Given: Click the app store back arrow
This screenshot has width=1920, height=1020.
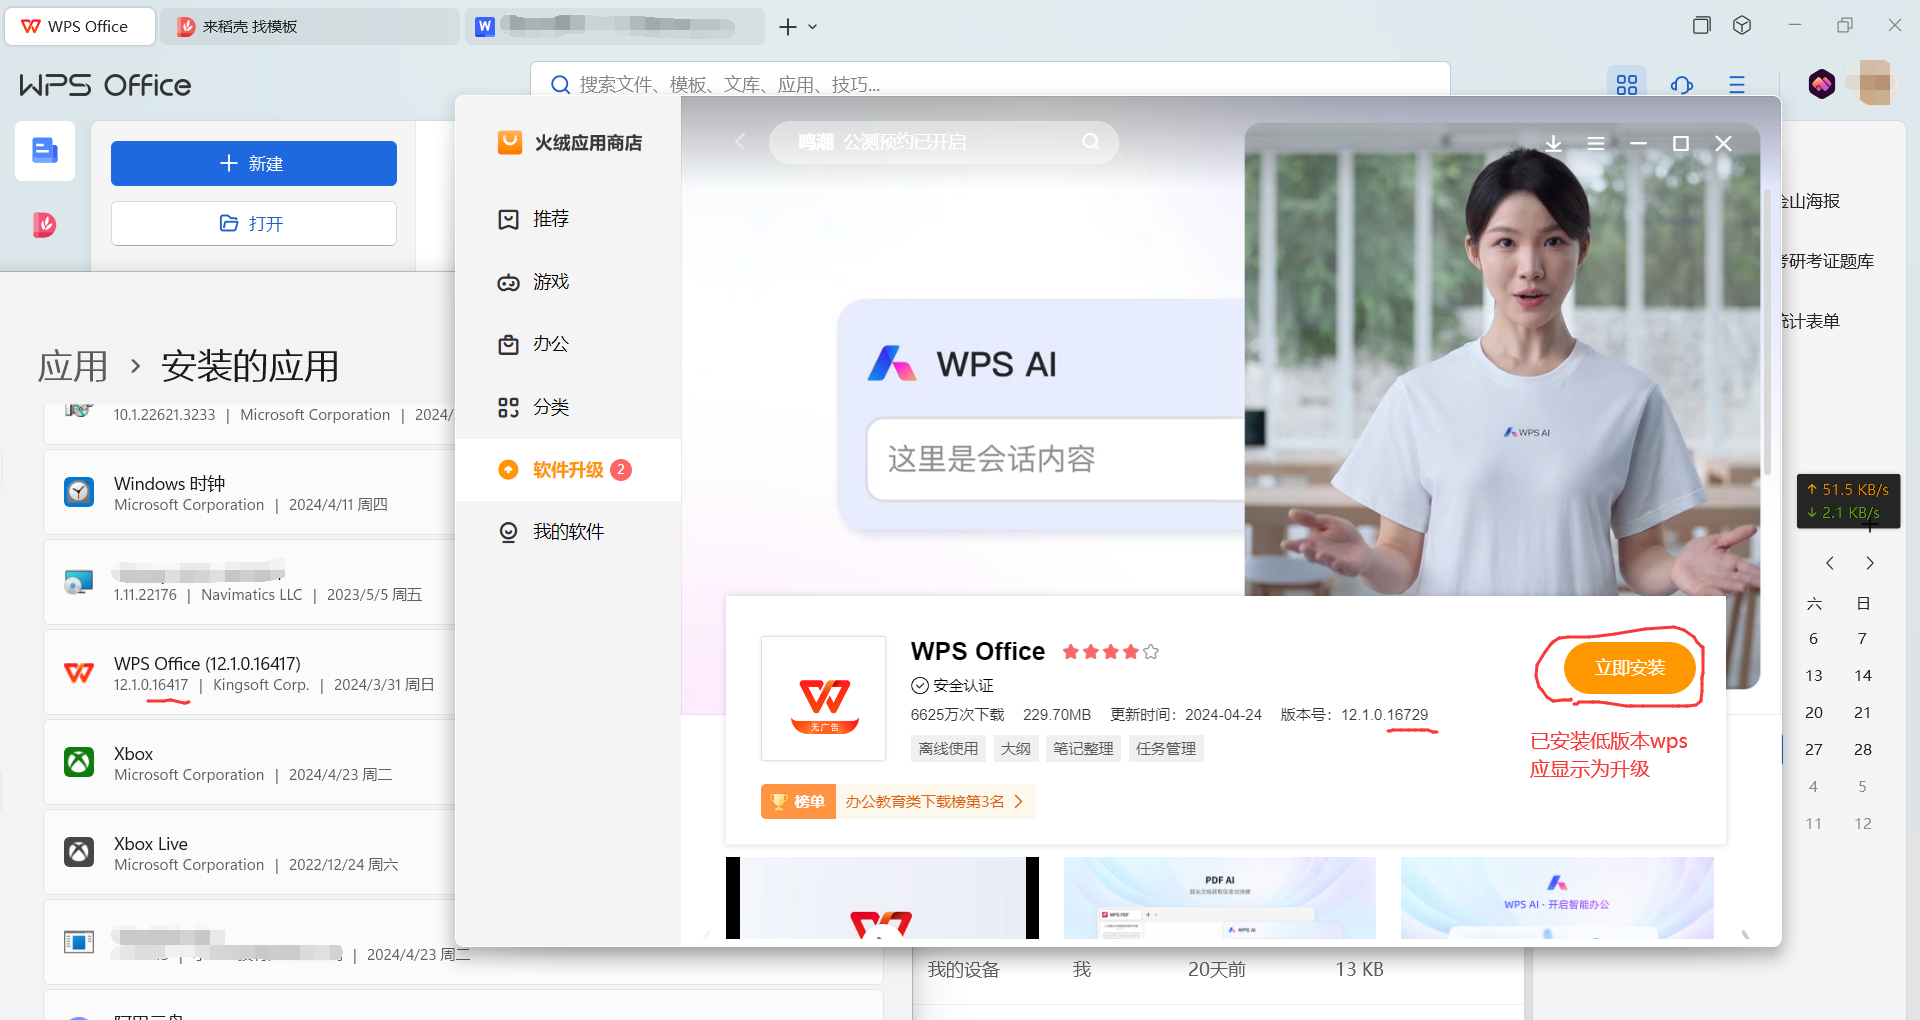Looking at the screenshot, I should point(740,142).
